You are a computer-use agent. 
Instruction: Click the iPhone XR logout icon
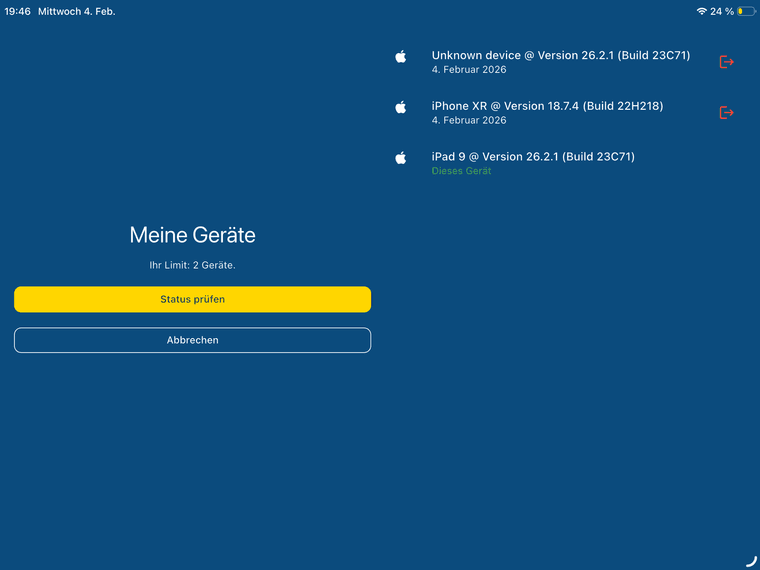727,113
